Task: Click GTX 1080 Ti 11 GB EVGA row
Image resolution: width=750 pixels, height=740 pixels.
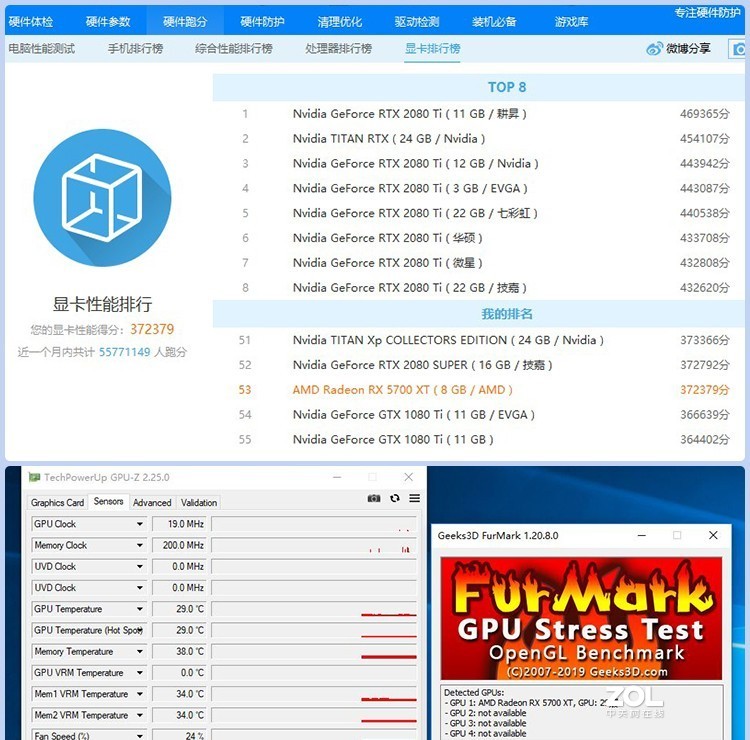Action: [x=479, y=415]
